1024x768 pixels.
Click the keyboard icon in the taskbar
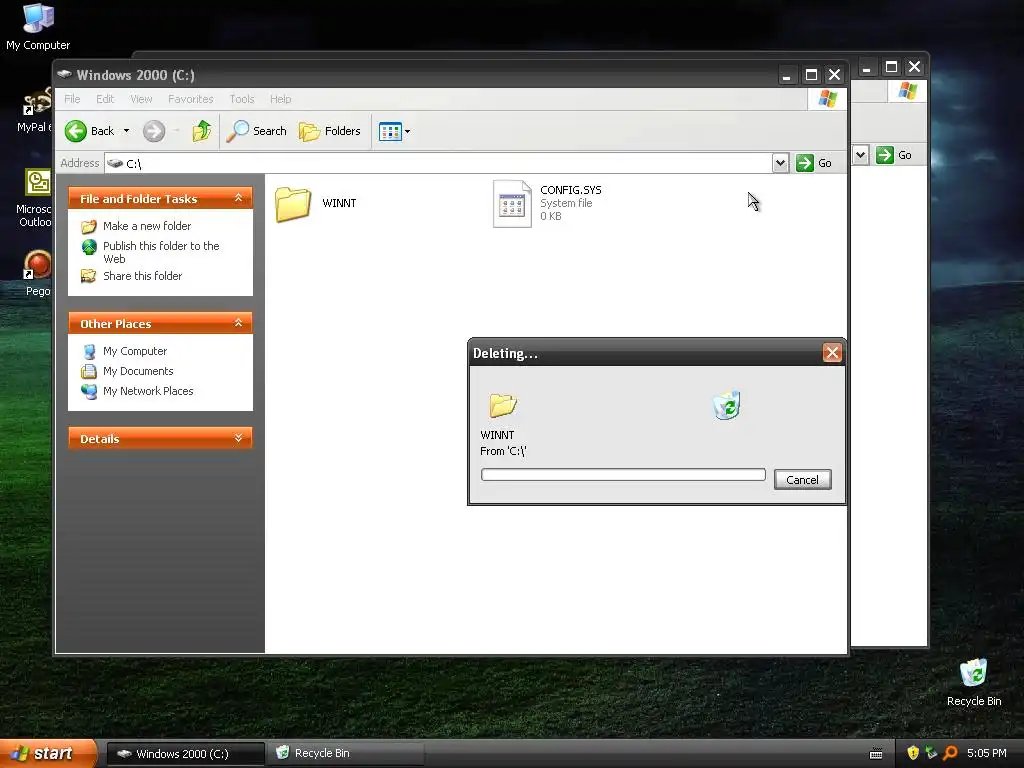[x=876, y=754]
